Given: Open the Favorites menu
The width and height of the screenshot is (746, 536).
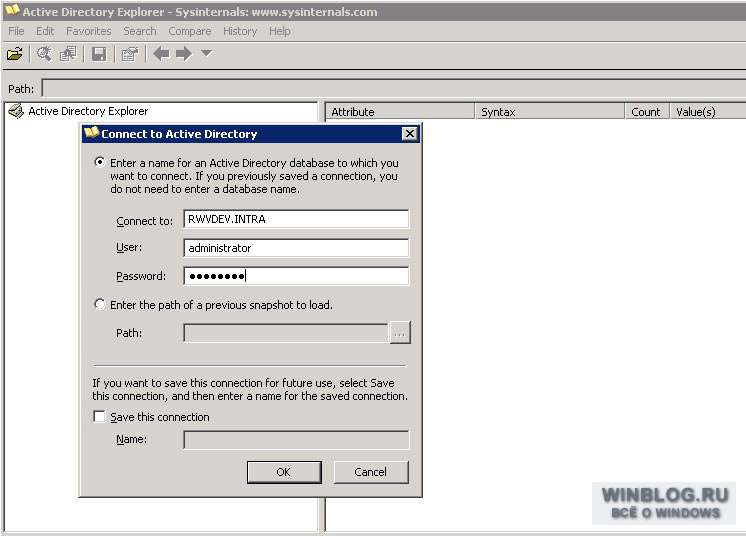Looking at the screenshot, I should click(88, 31).
